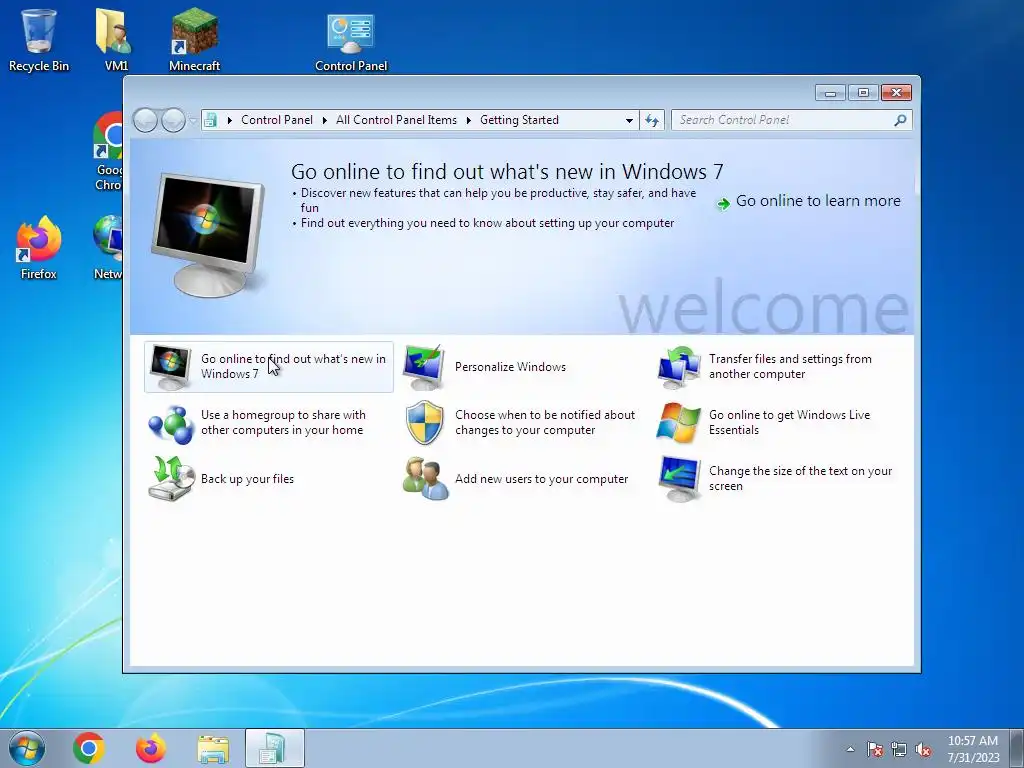Image resolution: width=1024 pixels, height=768 pixels.
Task: Open 'Use a homegroup to share' text
Action: pyautogui.click(x=283, y=423)
